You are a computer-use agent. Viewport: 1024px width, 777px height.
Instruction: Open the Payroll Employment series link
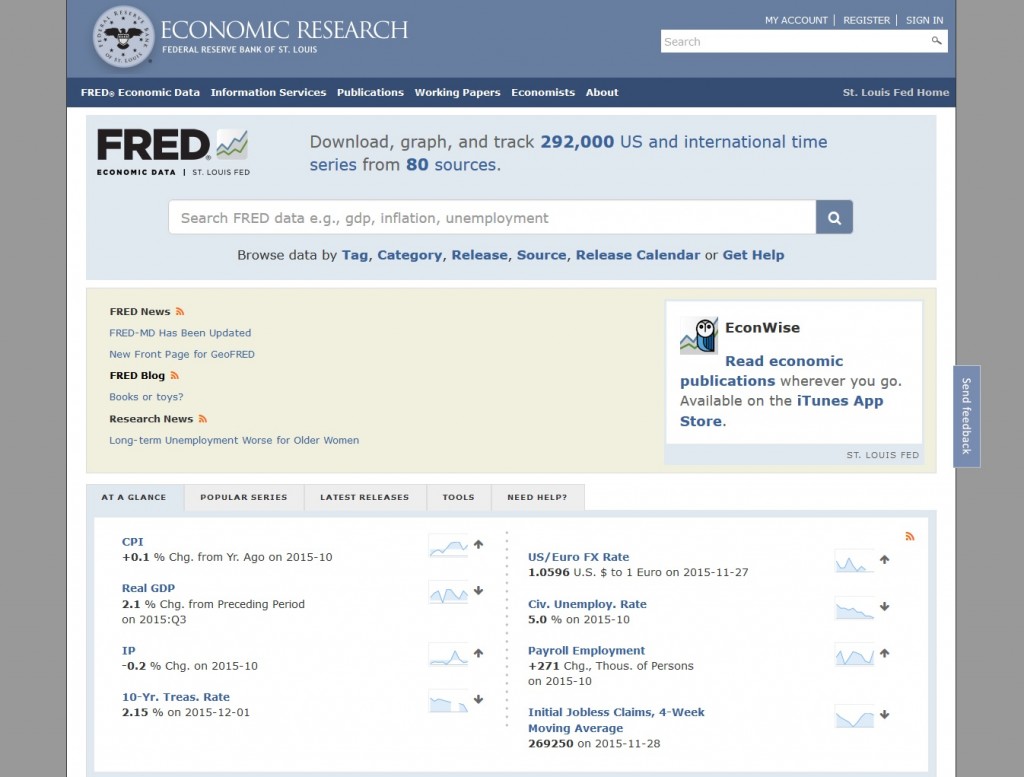coord(586,651)
